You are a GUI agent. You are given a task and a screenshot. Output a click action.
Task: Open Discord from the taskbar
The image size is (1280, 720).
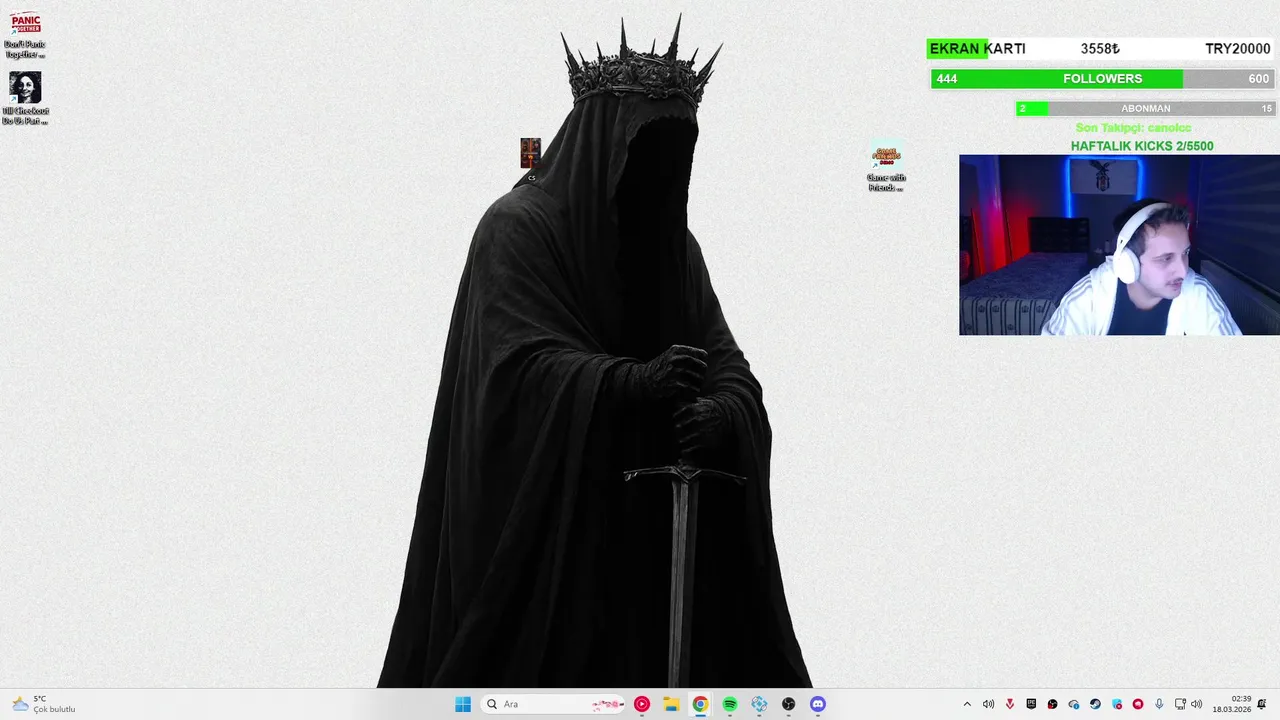pyautogui.click(x=818, y=704)
